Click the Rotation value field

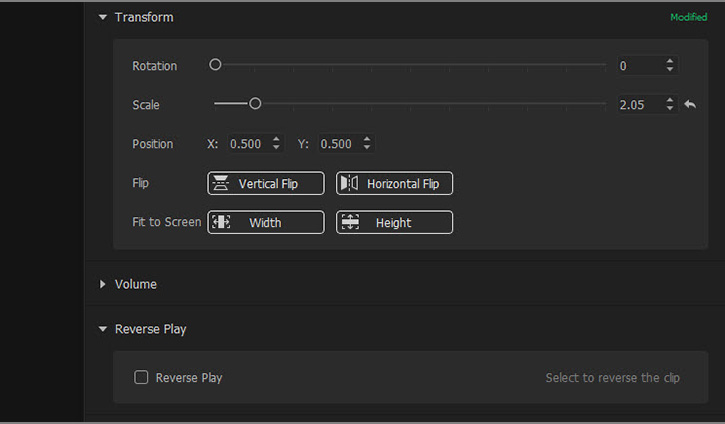(638, 66)
